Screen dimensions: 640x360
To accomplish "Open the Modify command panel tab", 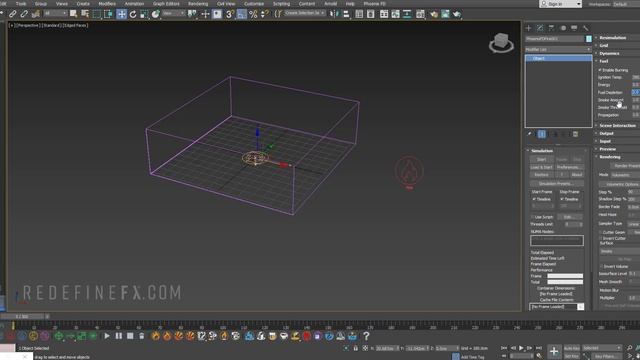I will [540, 28].
